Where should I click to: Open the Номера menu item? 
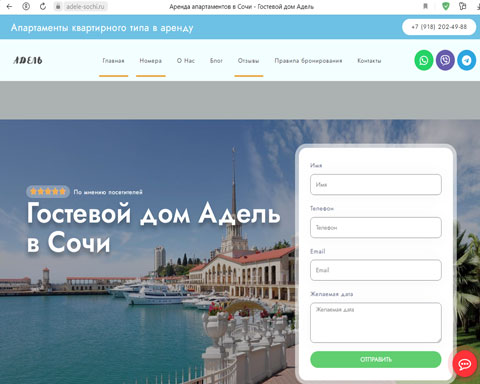(151, 61)
